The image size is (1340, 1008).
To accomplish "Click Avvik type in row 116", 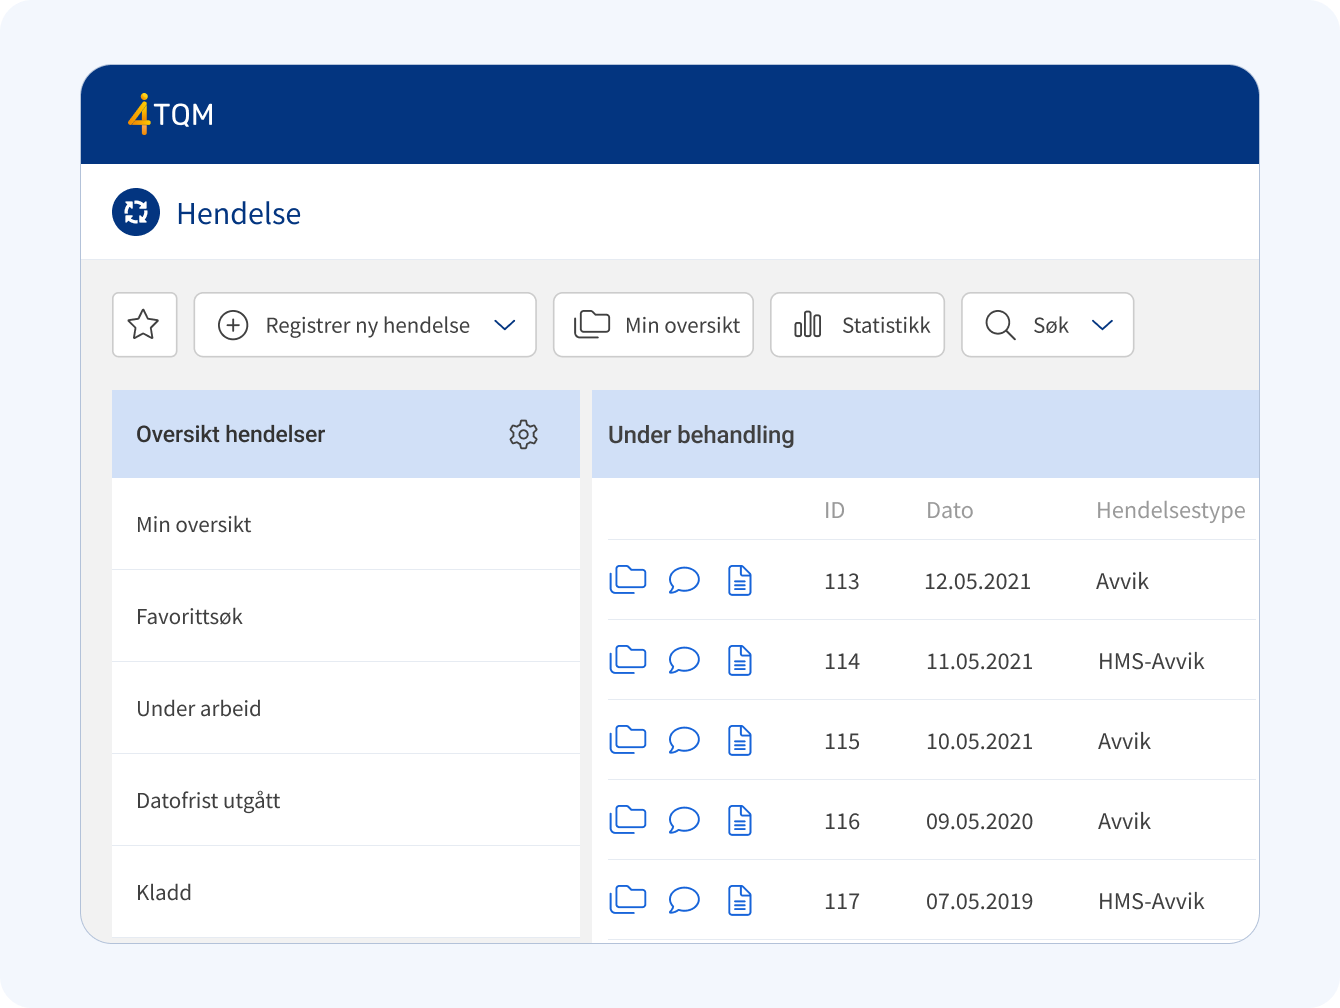I will 1124,821.
